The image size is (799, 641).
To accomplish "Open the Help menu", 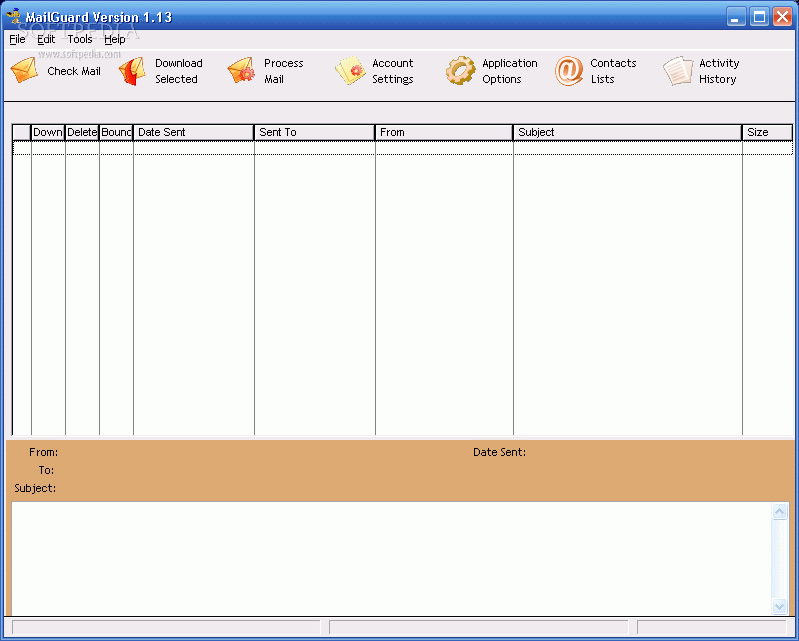I will click(115, 39).
